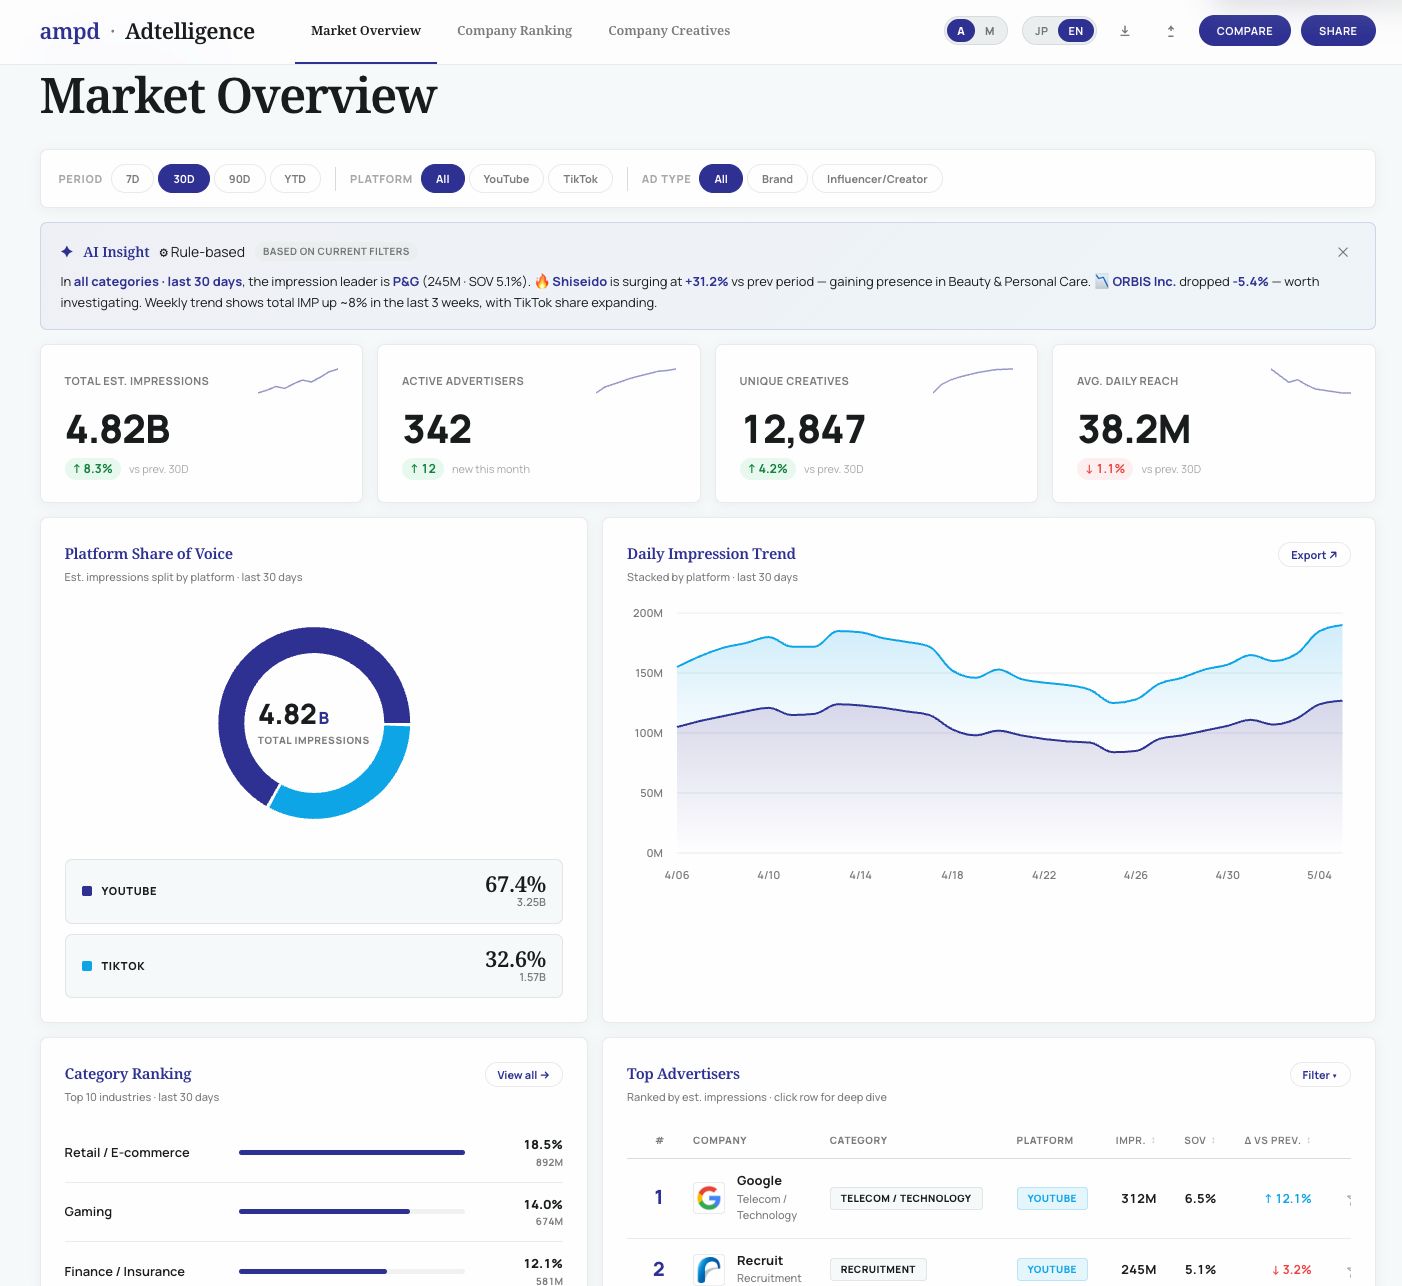Screen dimensions: 1402x1286
Task: Click the Google logo in Top Advertisers
Action: 709,1198
